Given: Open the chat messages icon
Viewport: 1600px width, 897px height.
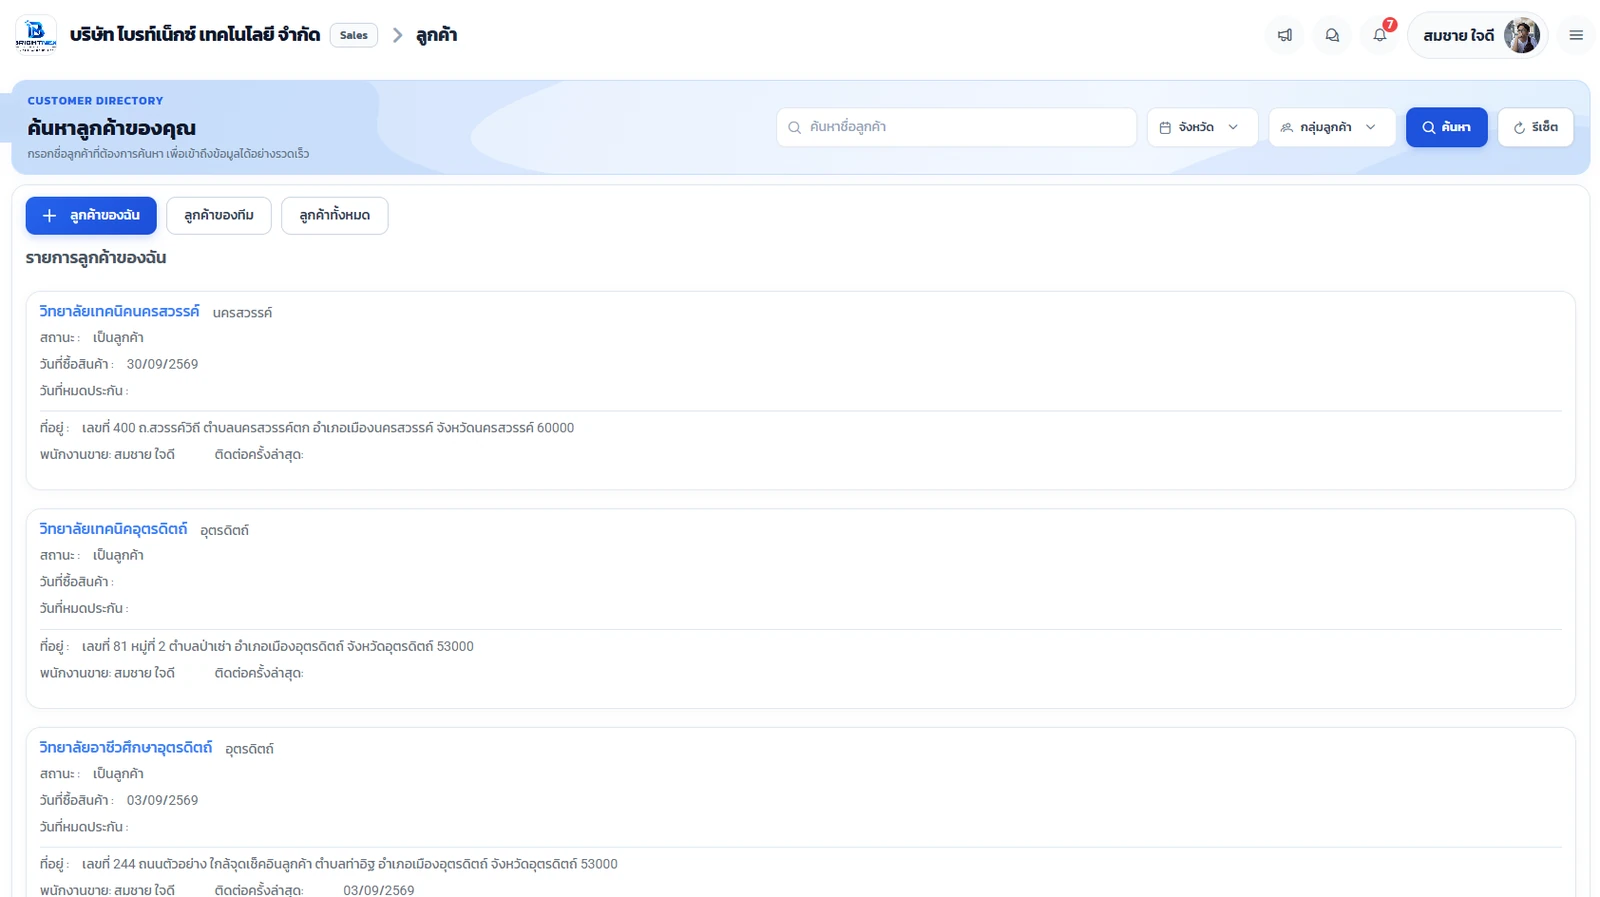Looking at the screenshot, I should (x=1332, y=35).
